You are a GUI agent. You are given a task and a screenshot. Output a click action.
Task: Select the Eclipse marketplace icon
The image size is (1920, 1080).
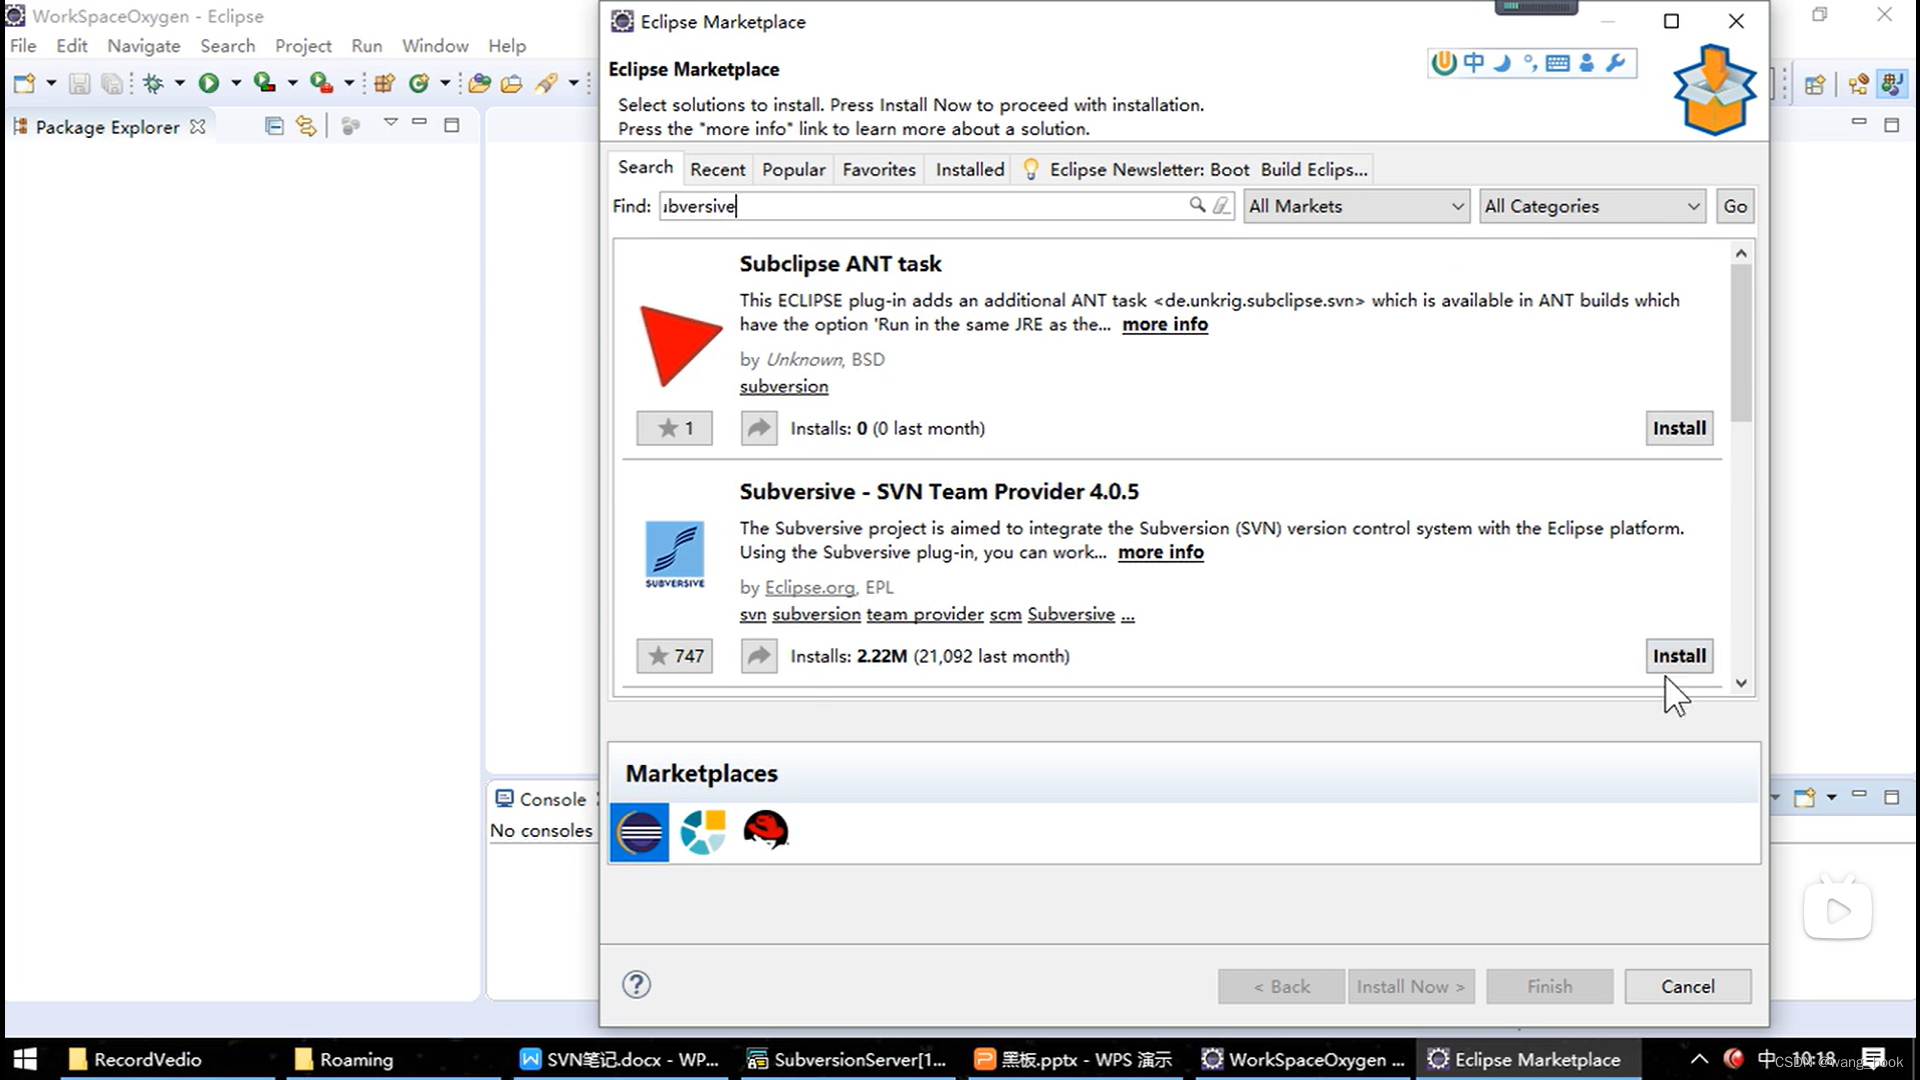[639, 832]
